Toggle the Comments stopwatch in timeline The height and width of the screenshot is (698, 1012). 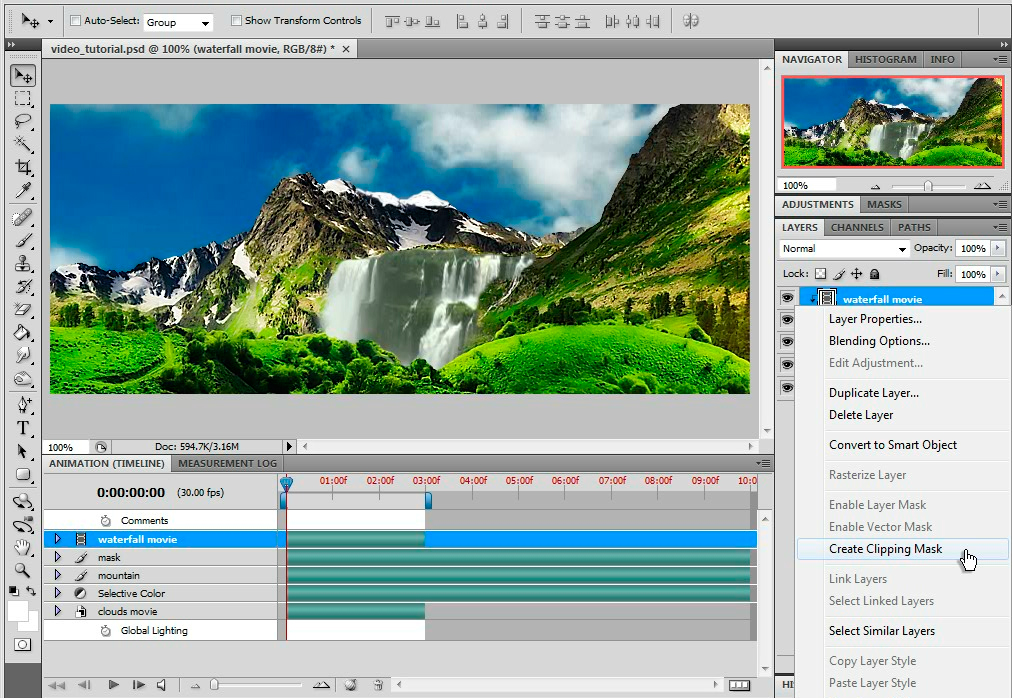pyautogui.click(x=106, y=520)
